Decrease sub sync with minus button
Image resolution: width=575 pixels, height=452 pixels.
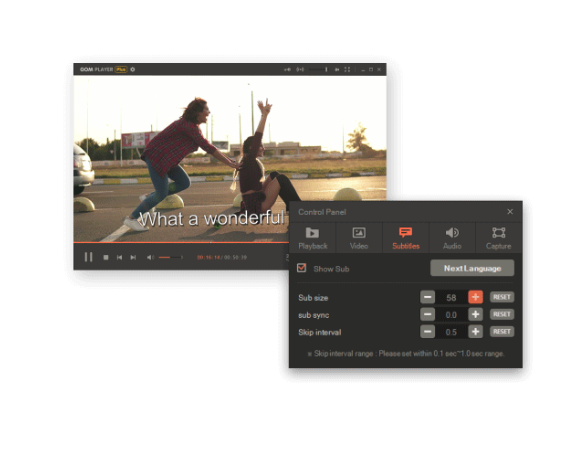[x=427, y=314]
